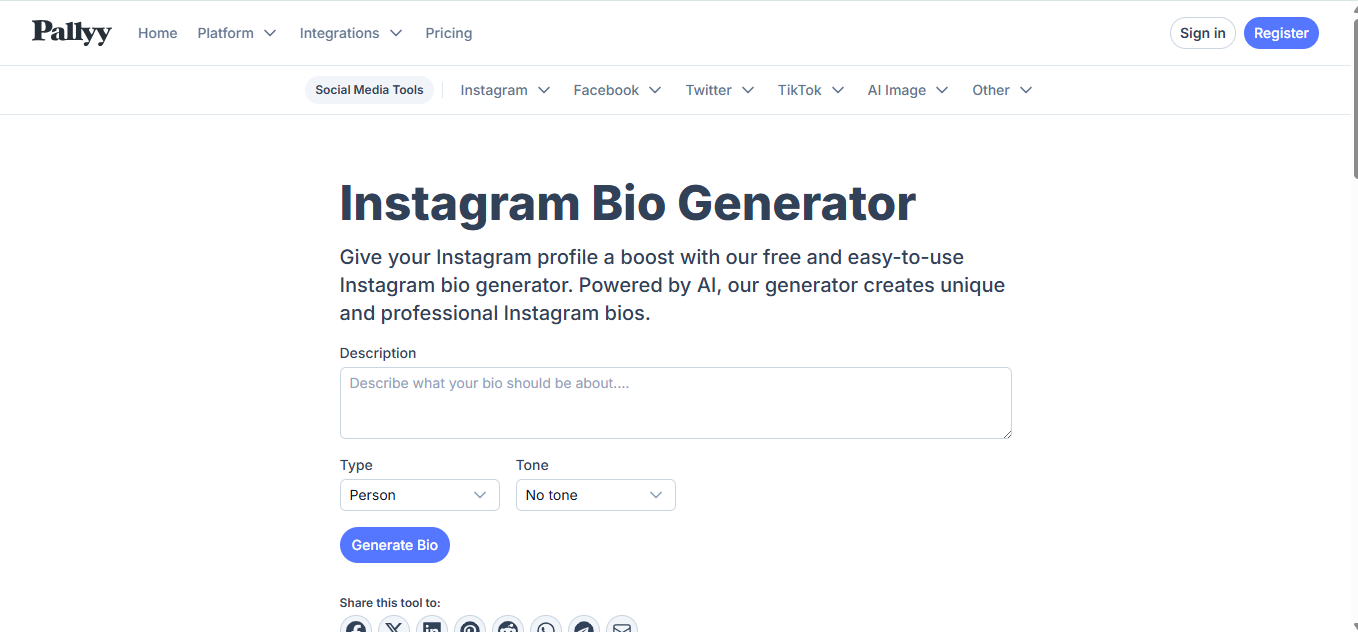The height and width of the screenshot is (632, 1358).
Task: Share the tool on Pinterest
Action: point(470,626)
